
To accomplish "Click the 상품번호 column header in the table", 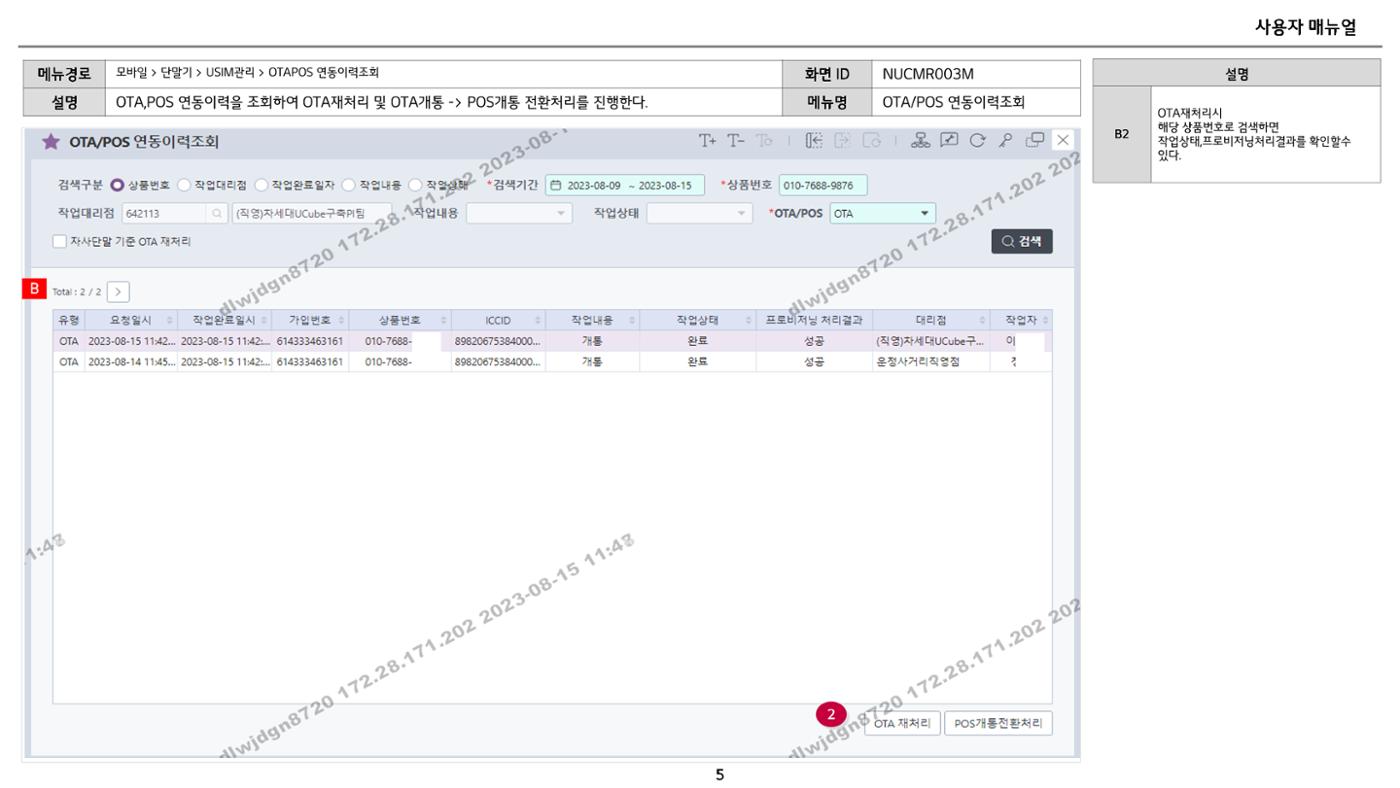I will [x=400, y=319].
